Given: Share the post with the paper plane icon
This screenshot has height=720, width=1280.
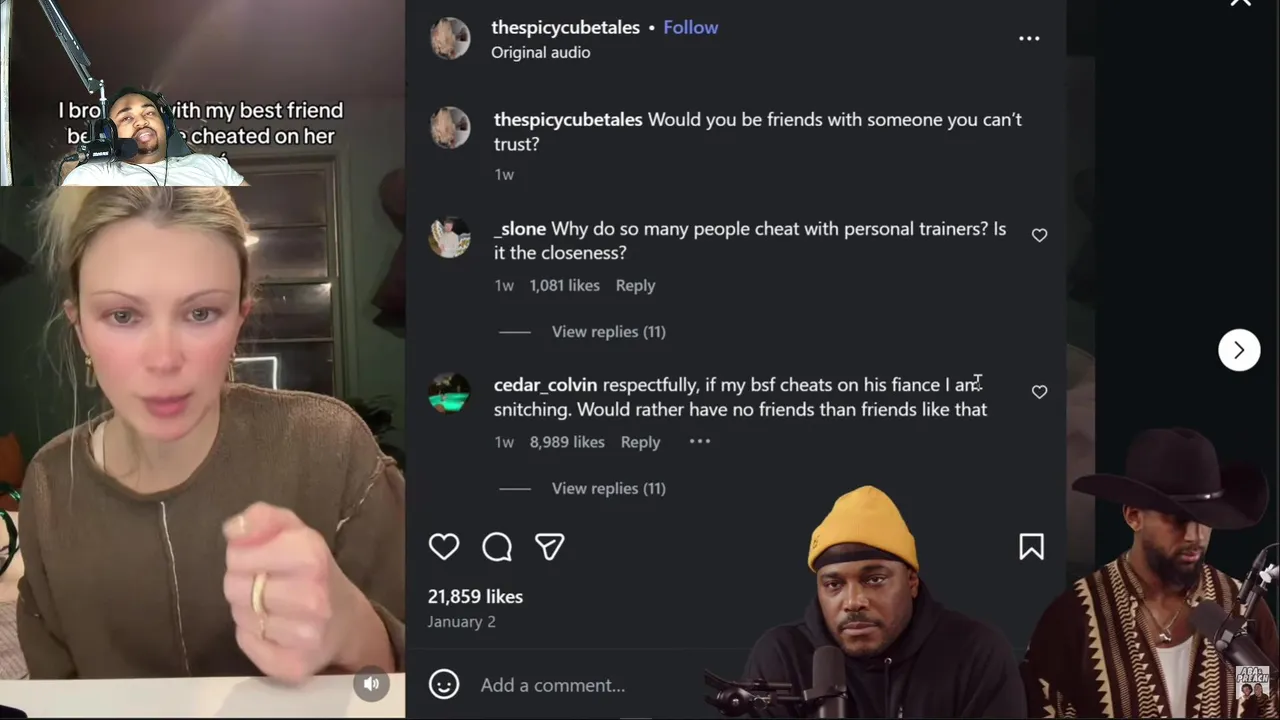Looking at the screenshot, I should (550, 546).
